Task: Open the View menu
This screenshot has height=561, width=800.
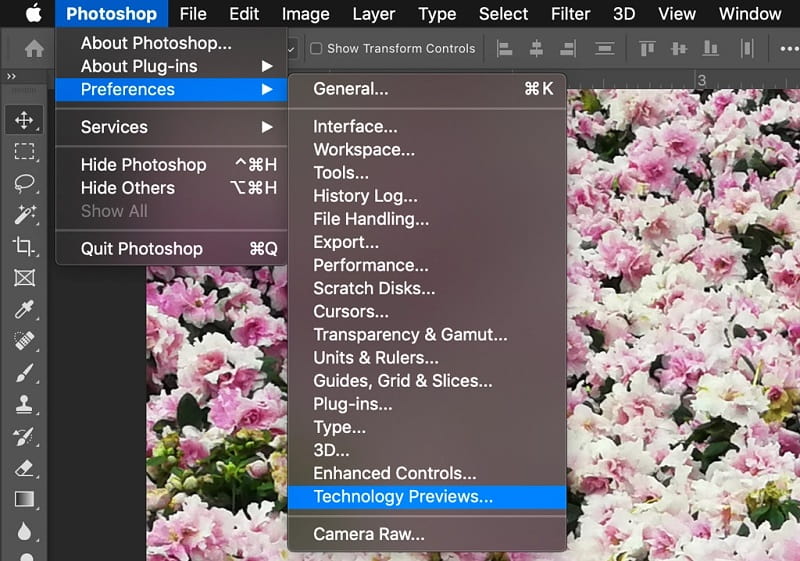Action: click(677, 14)
